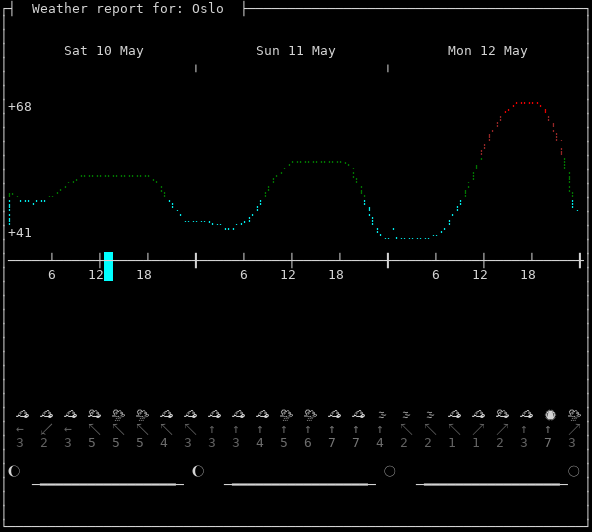
Task: Click the wind speed value 6
Action: (x=308, y=443)
